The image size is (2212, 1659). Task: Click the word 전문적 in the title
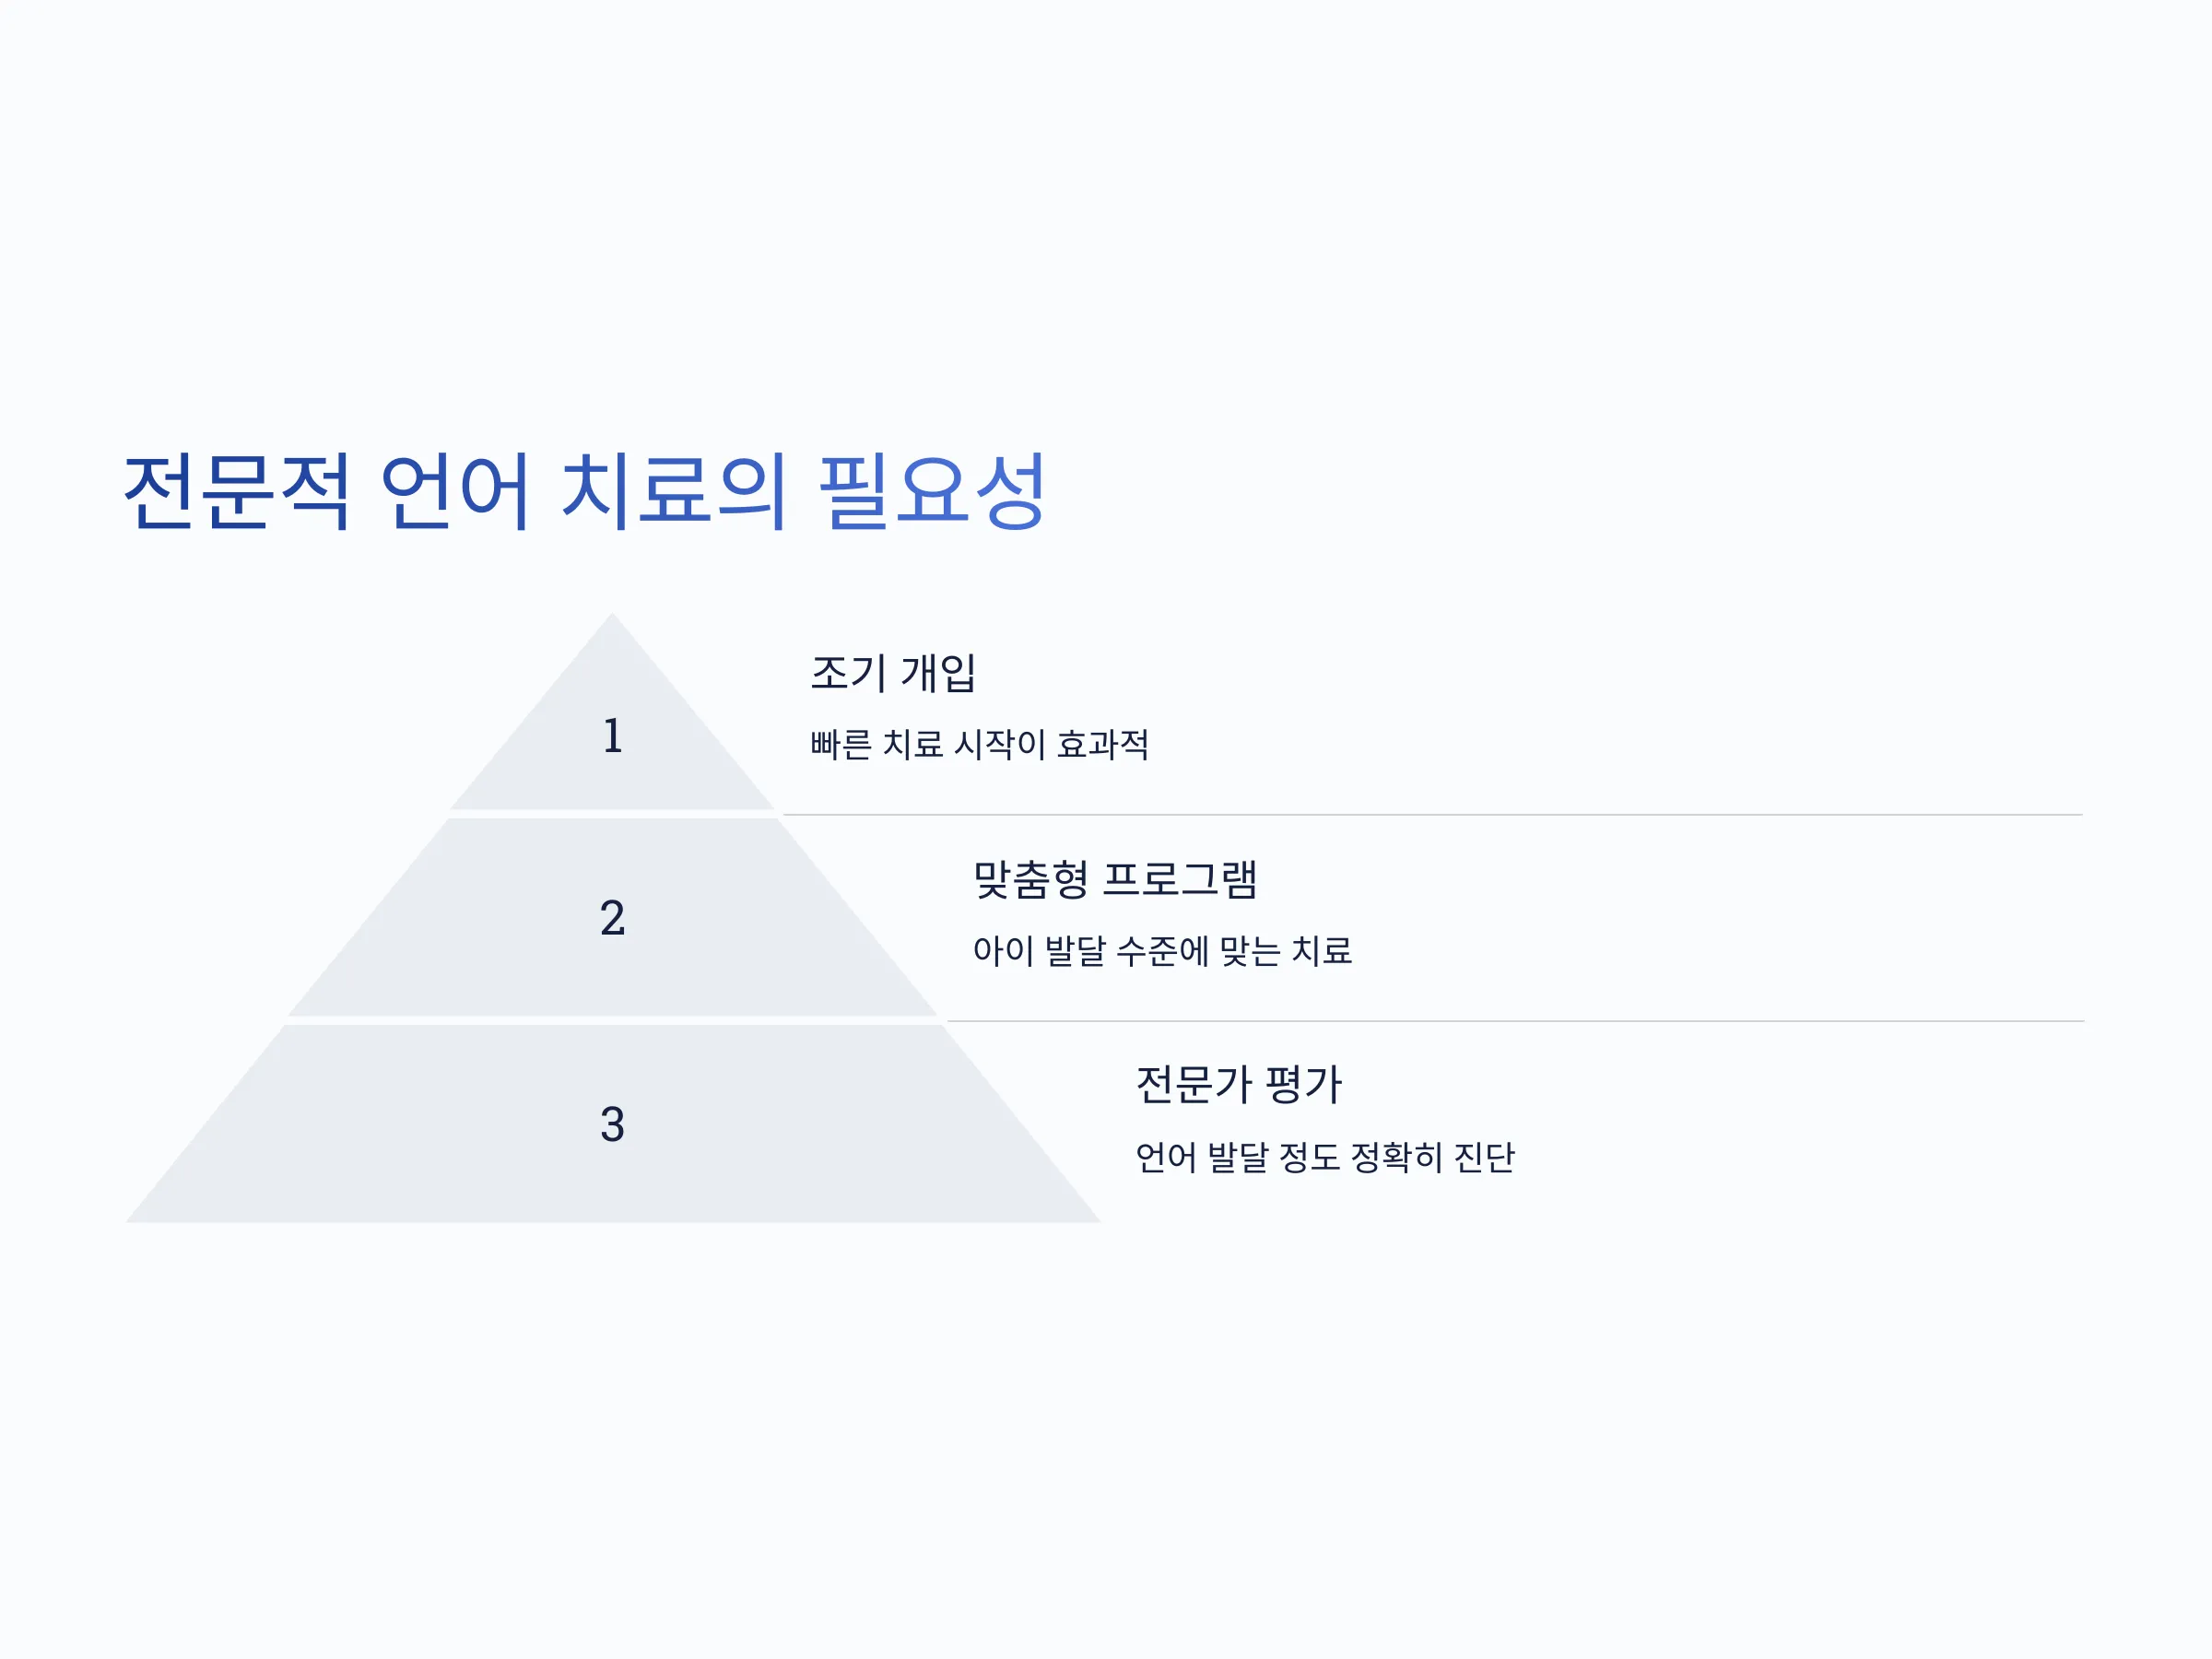(237, 490)
